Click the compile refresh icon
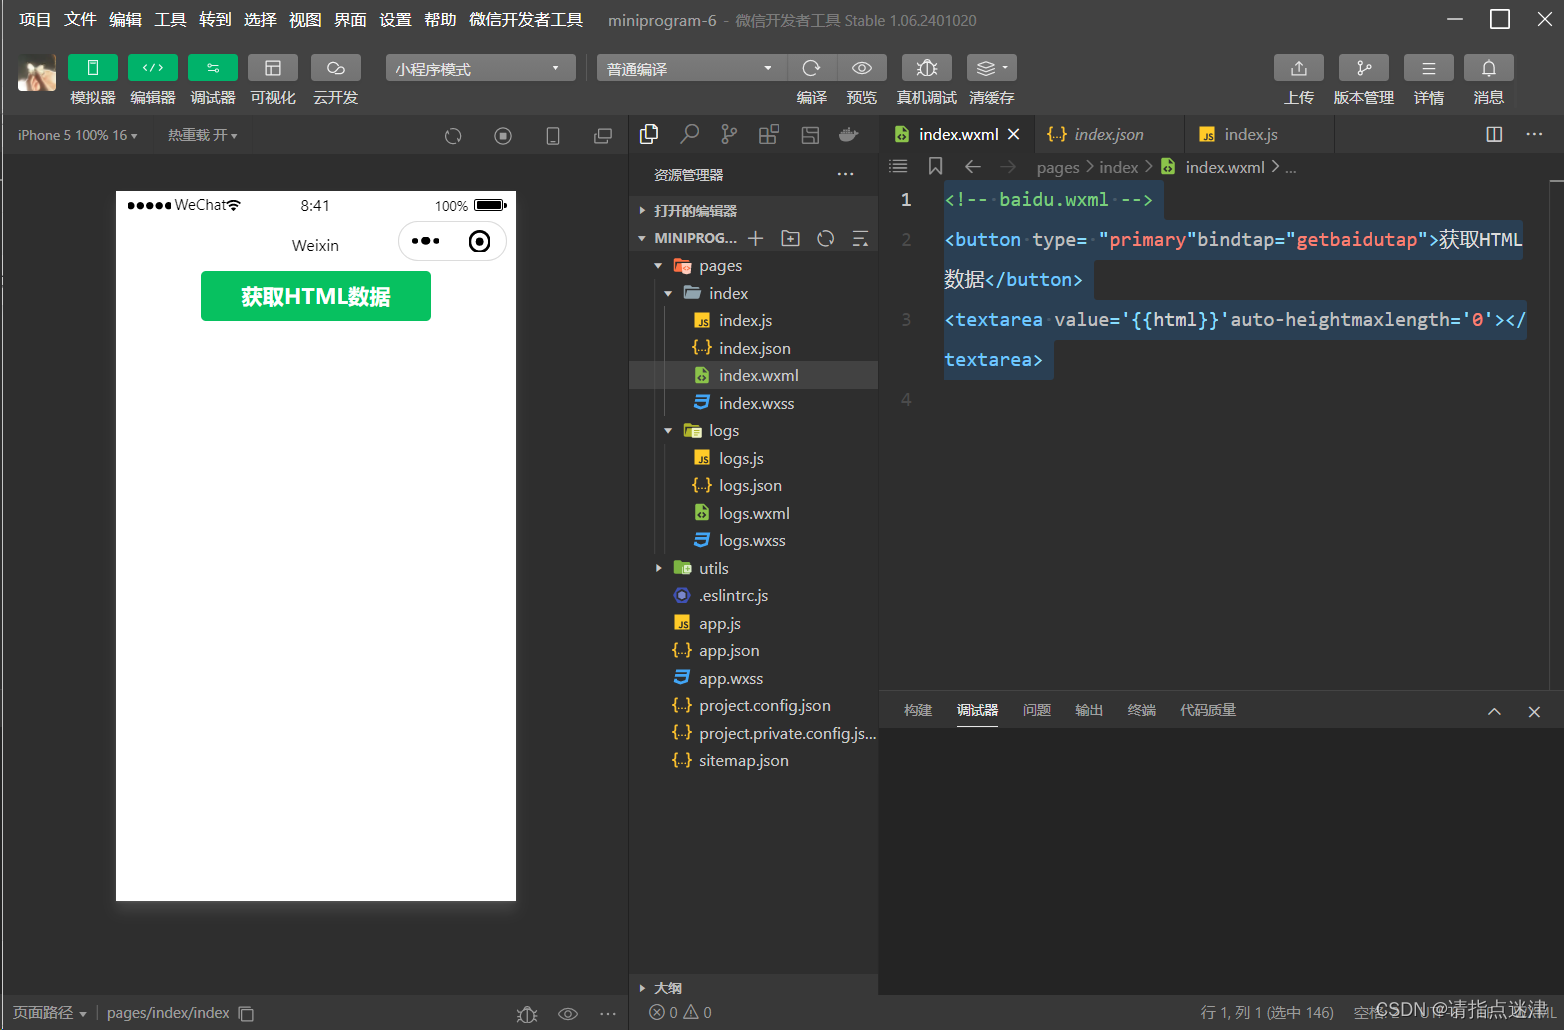 pos(811,68)
